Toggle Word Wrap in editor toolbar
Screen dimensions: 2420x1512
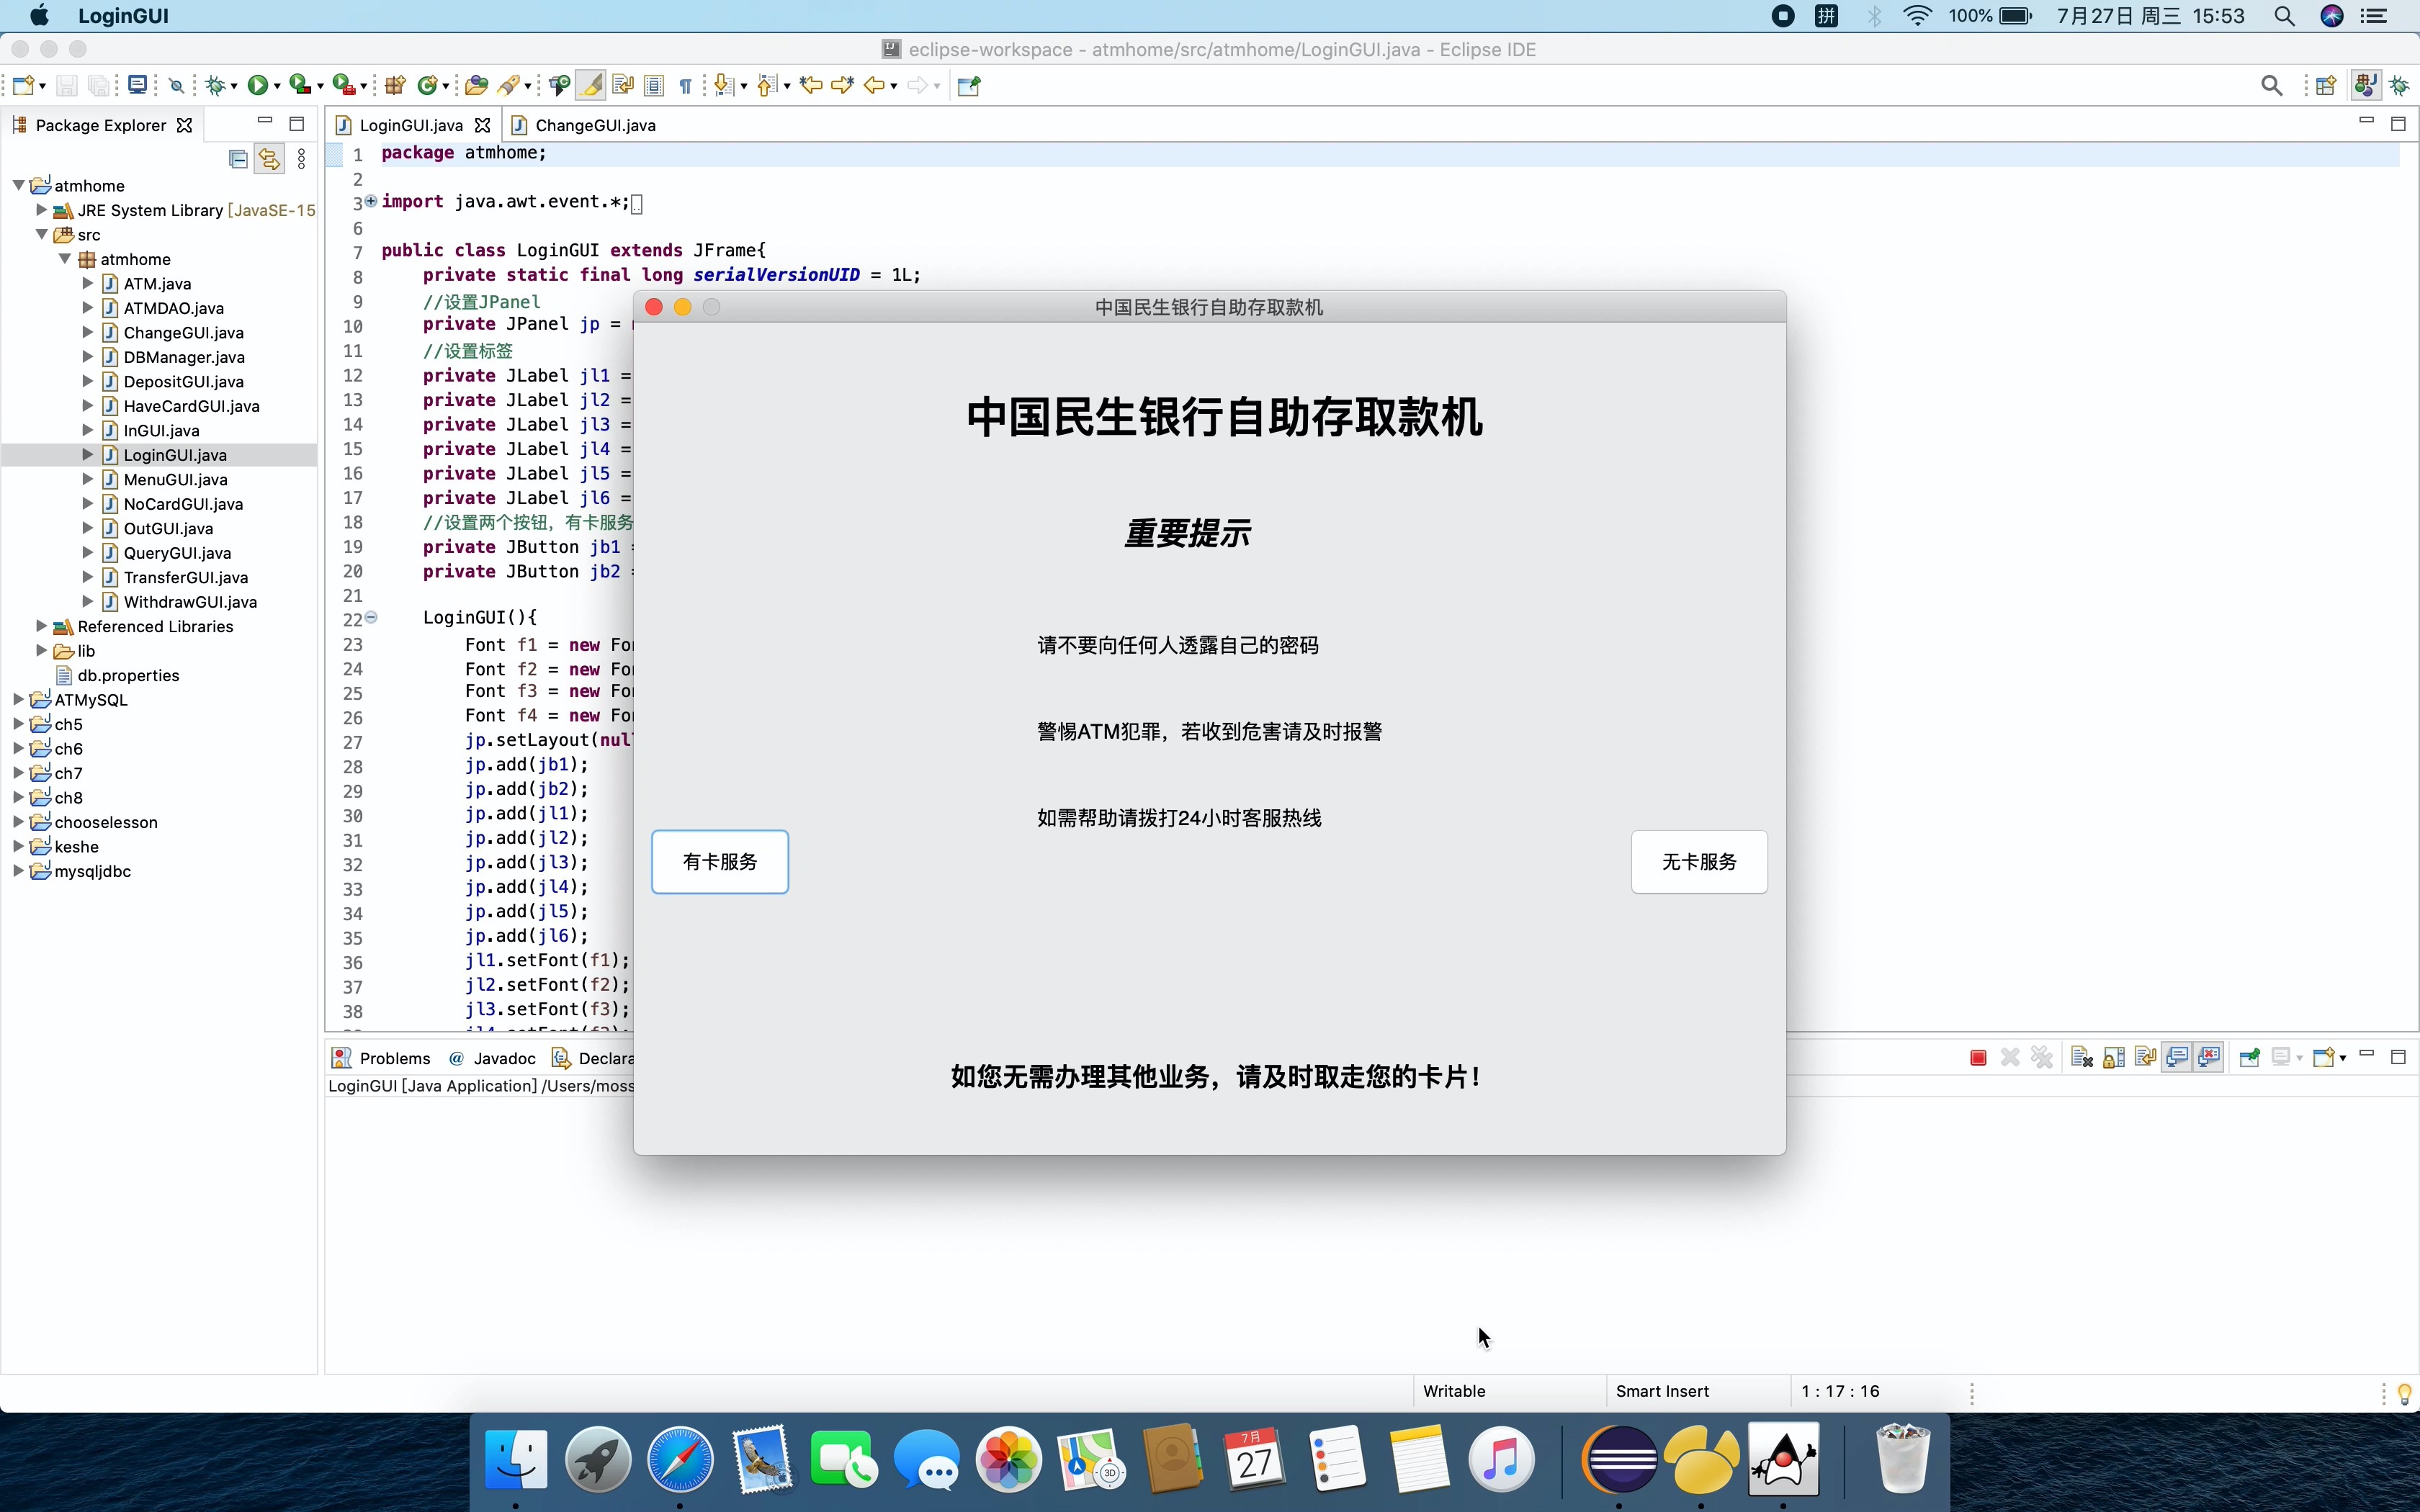pos(623,86)
